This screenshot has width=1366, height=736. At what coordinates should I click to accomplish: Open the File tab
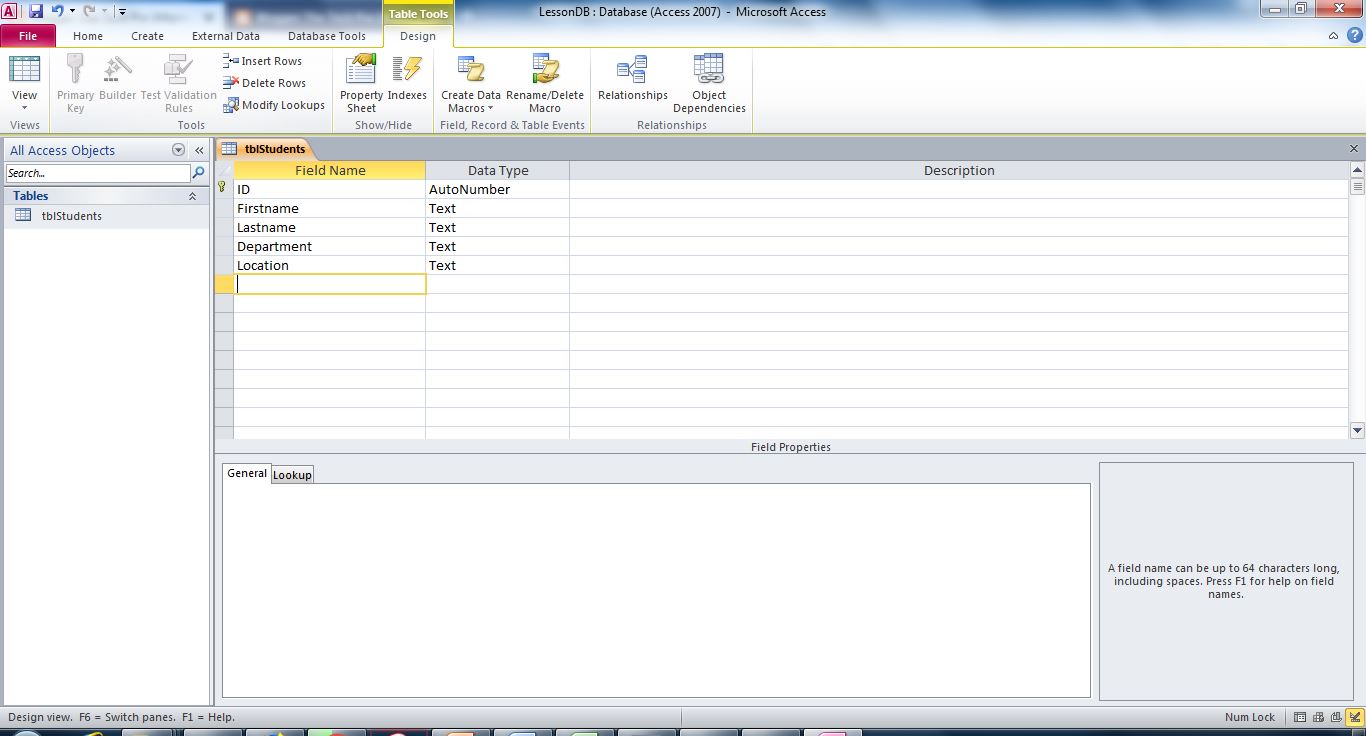[28, 36]
